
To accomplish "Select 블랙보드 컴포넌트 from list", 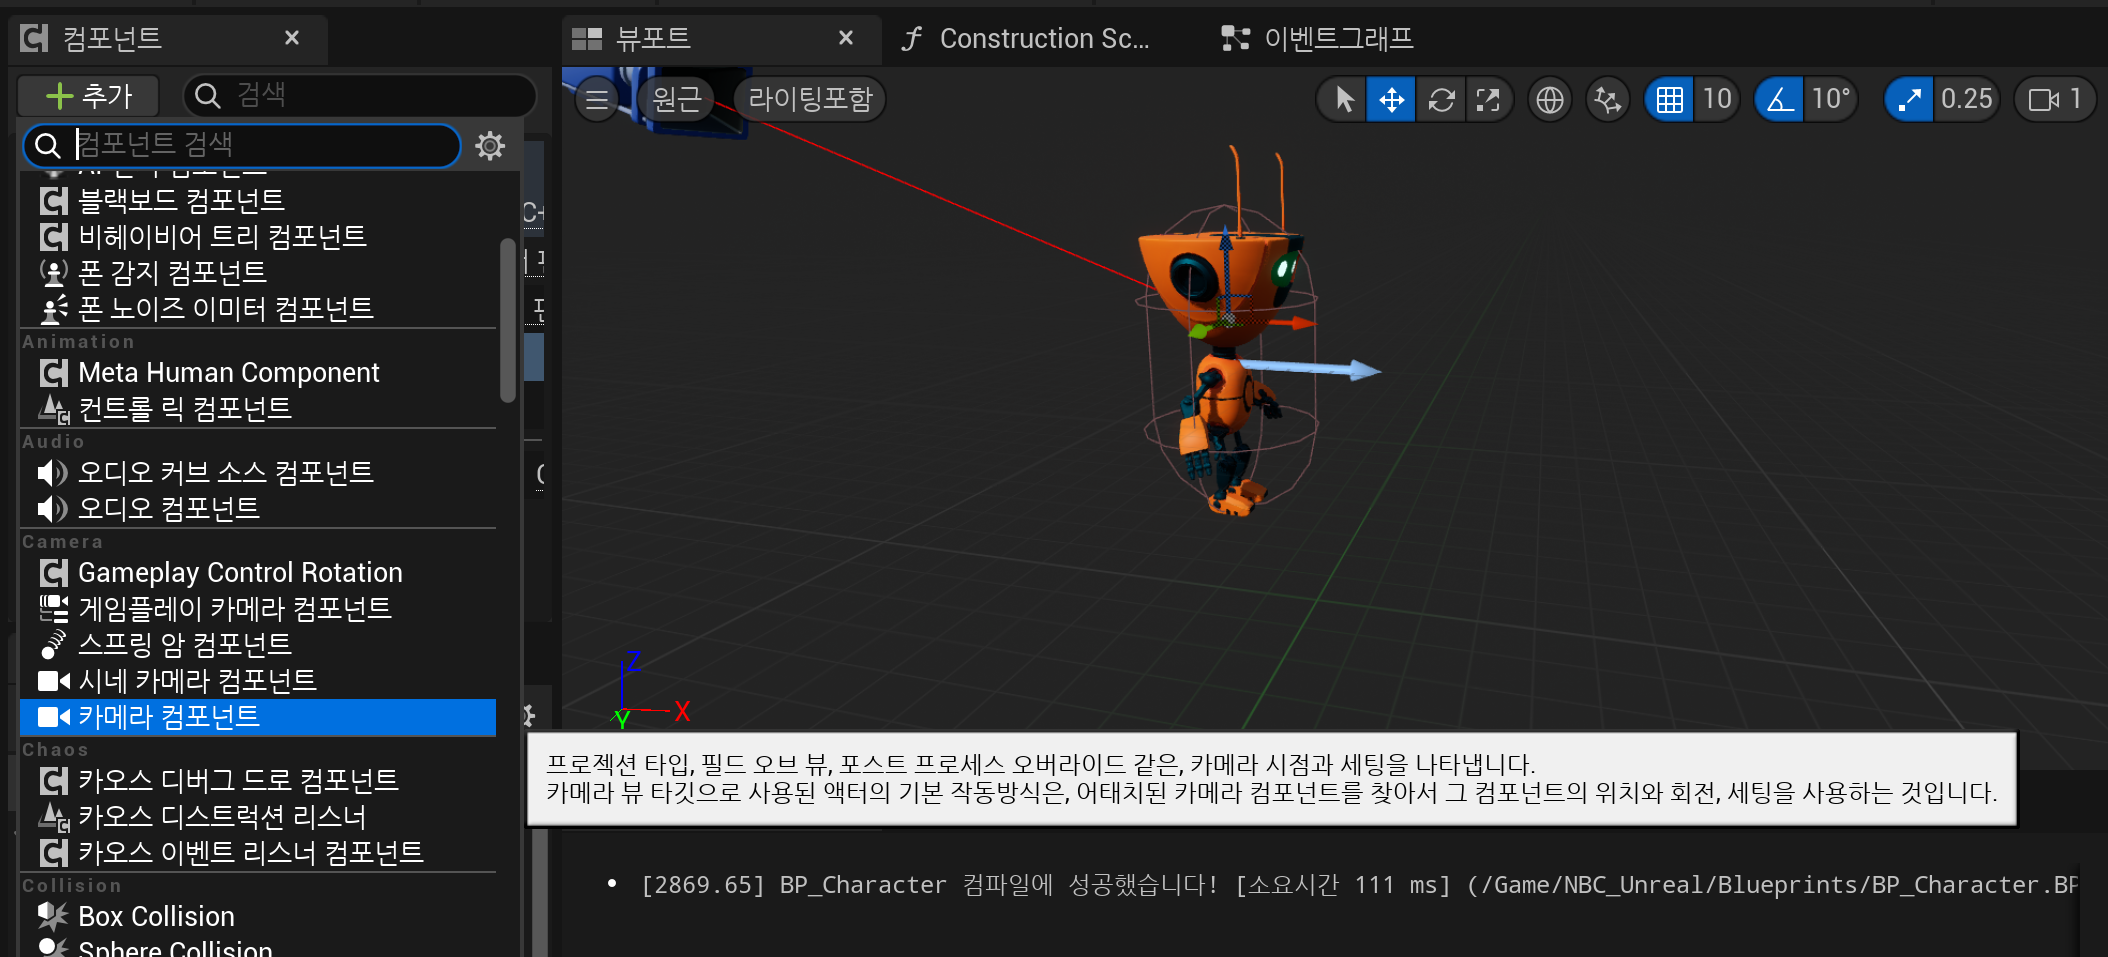I will 258,200.
